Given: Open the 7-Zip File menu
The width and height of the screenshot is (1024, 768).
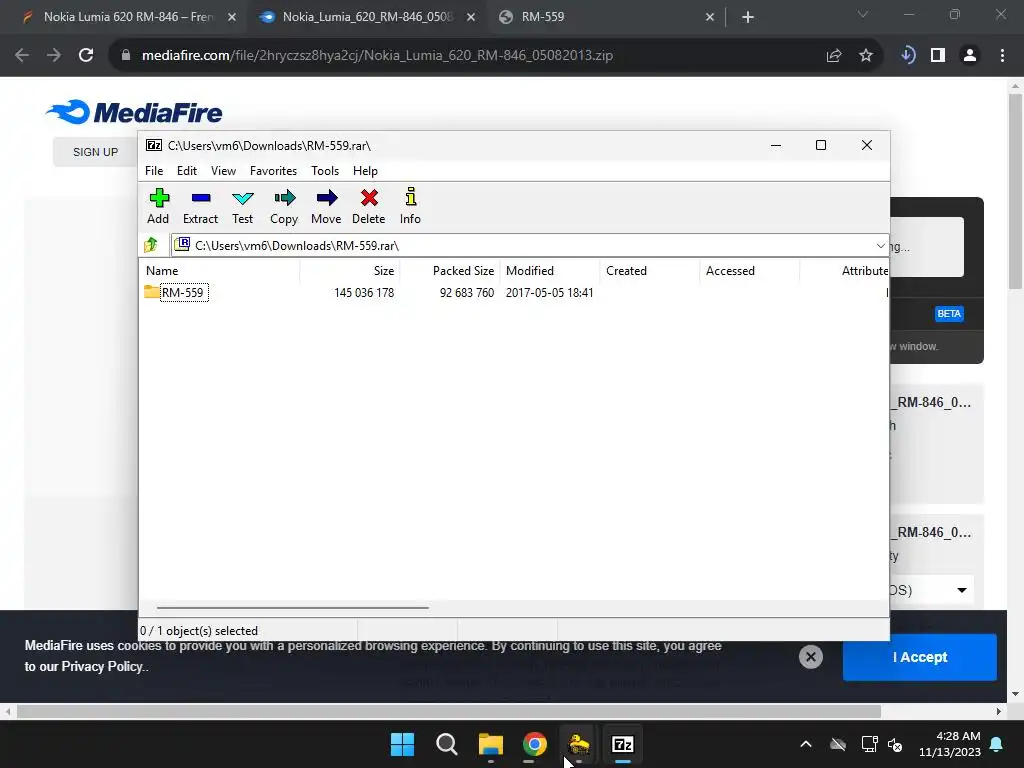Looking at the screenshot, I should (154, 170).
